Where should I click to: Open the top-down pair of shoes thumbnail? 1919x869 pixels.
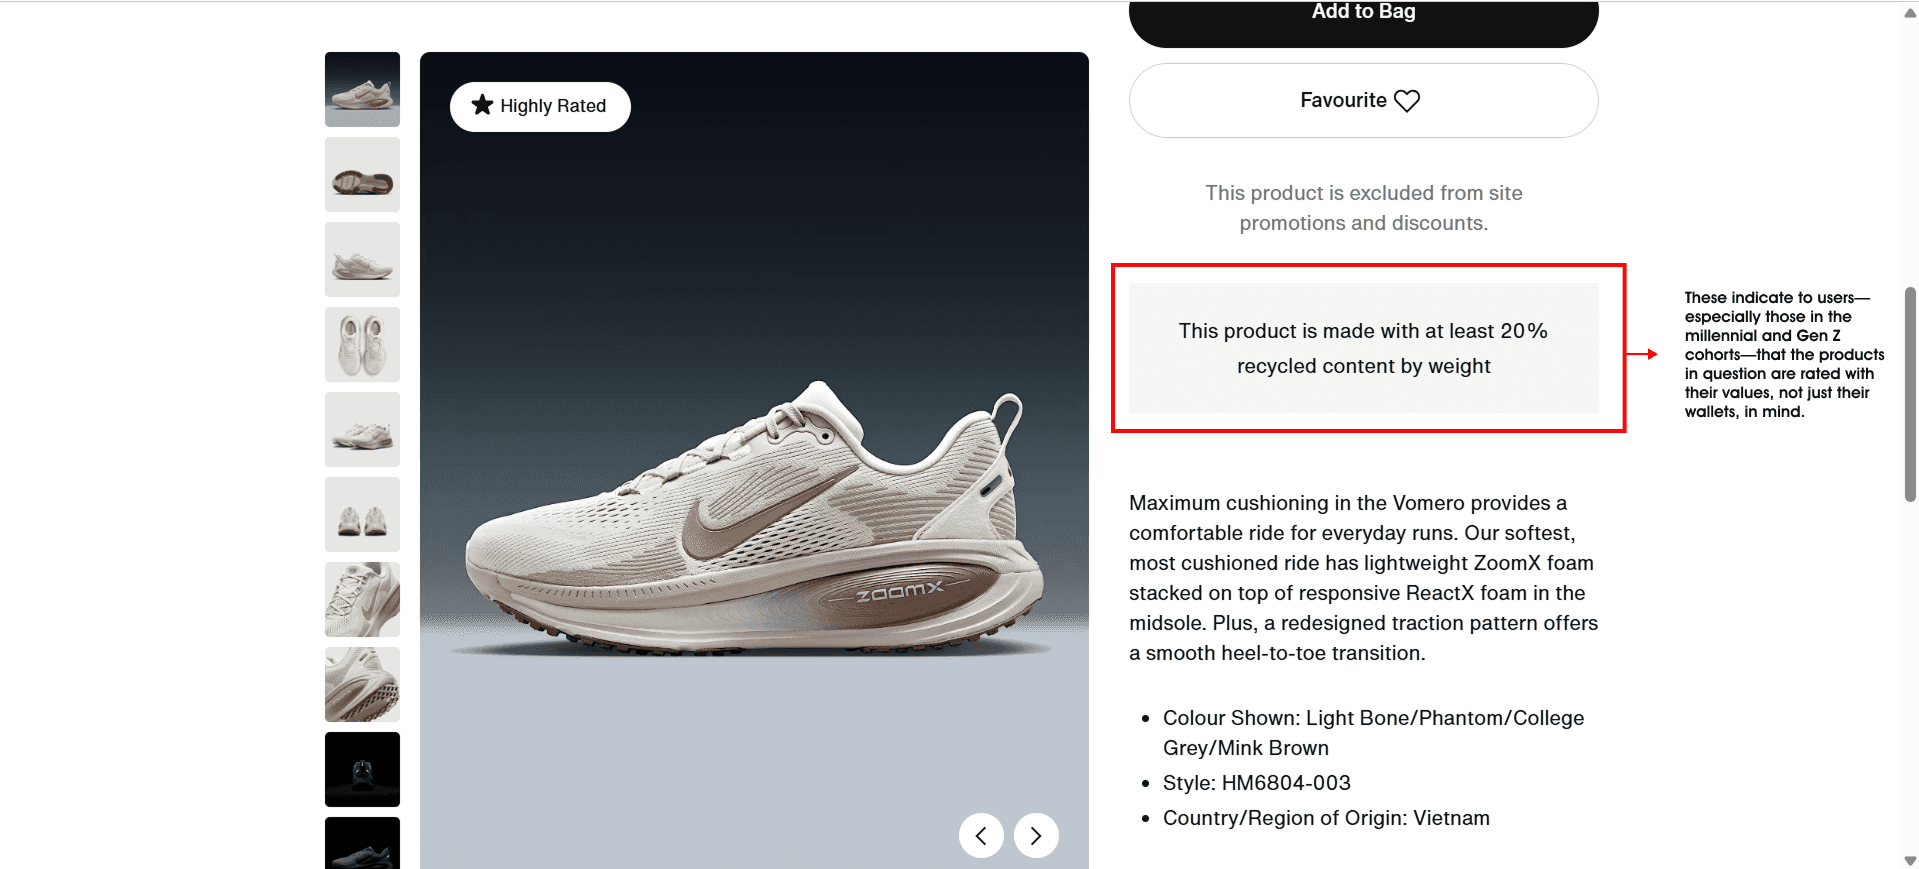click(362, 344)
